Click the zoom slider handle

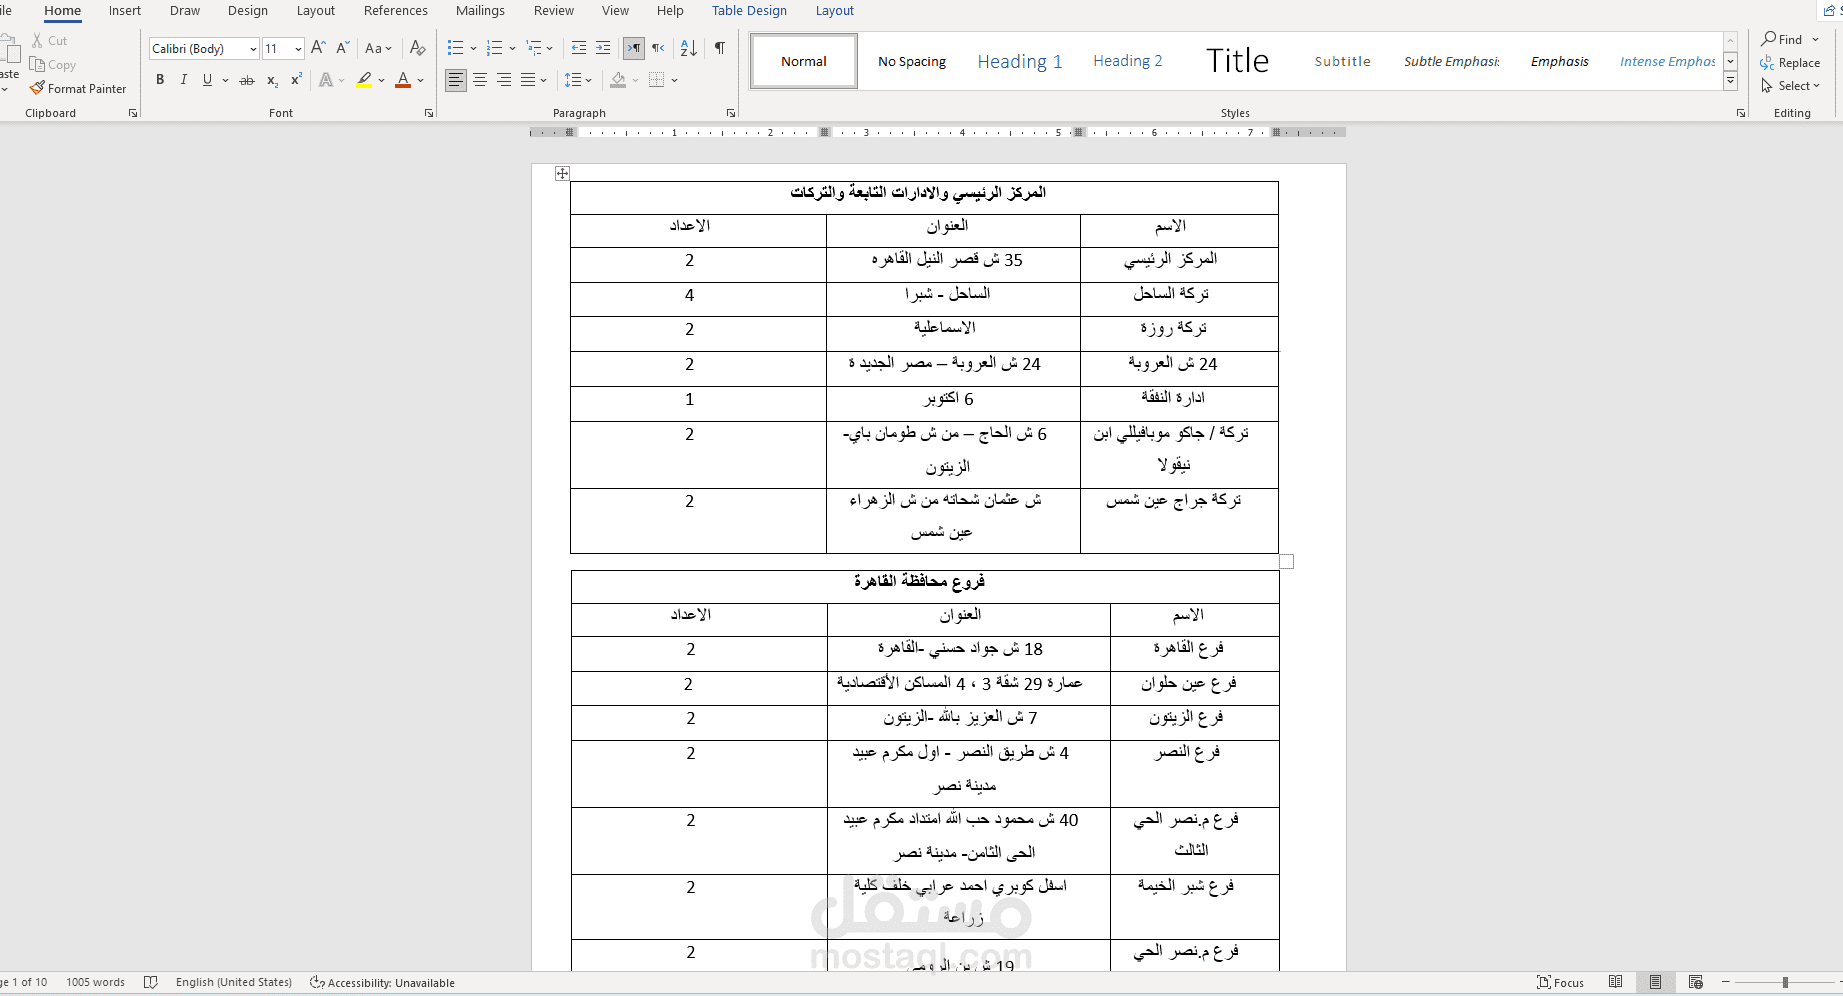coord(1785,983)
